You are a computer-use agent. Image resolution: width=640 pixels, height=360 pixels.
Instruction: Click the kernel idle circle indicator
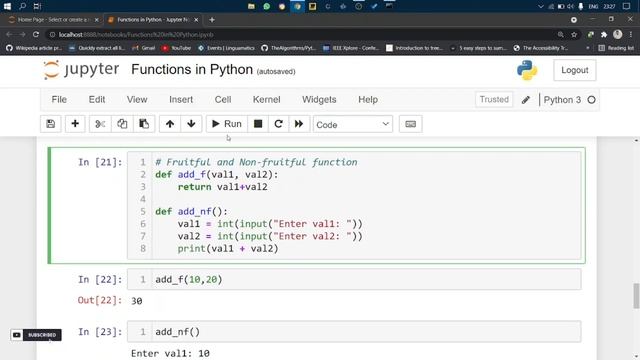(591, 100)
